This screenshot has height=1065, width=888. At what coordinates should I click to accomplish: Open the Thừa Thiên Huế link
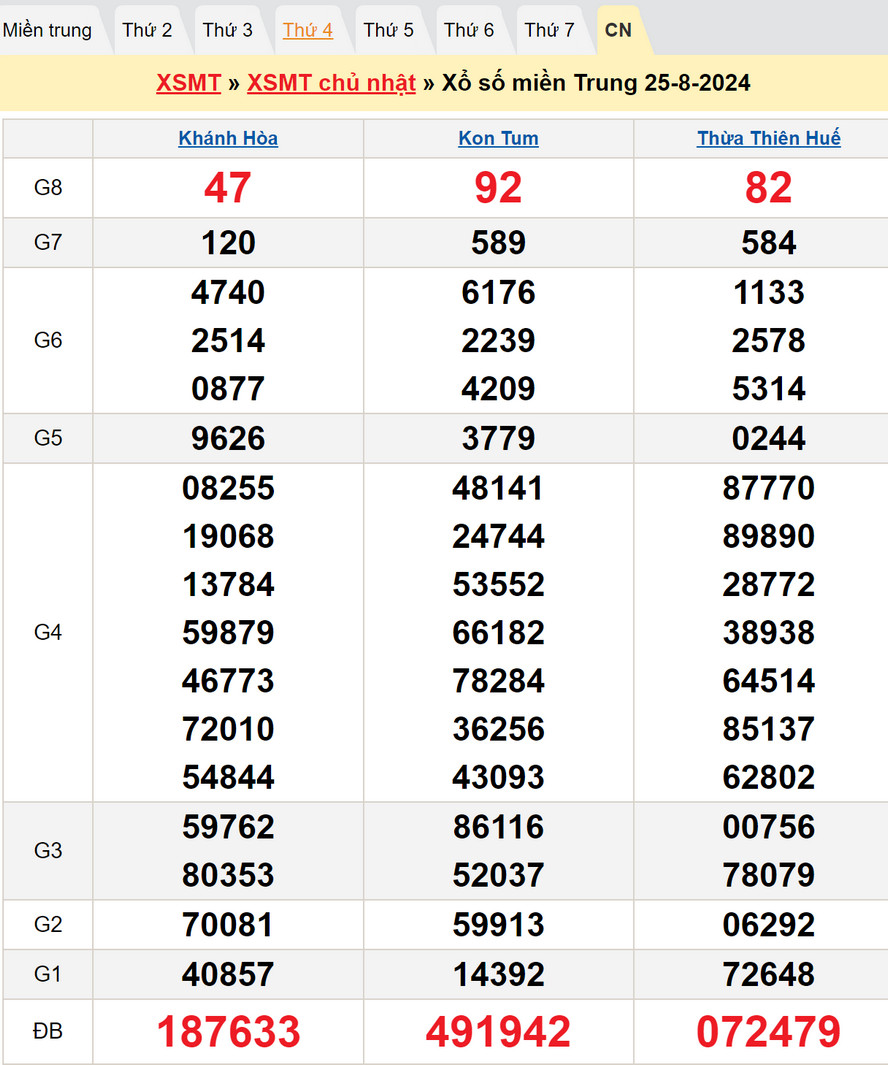point(768,139)
